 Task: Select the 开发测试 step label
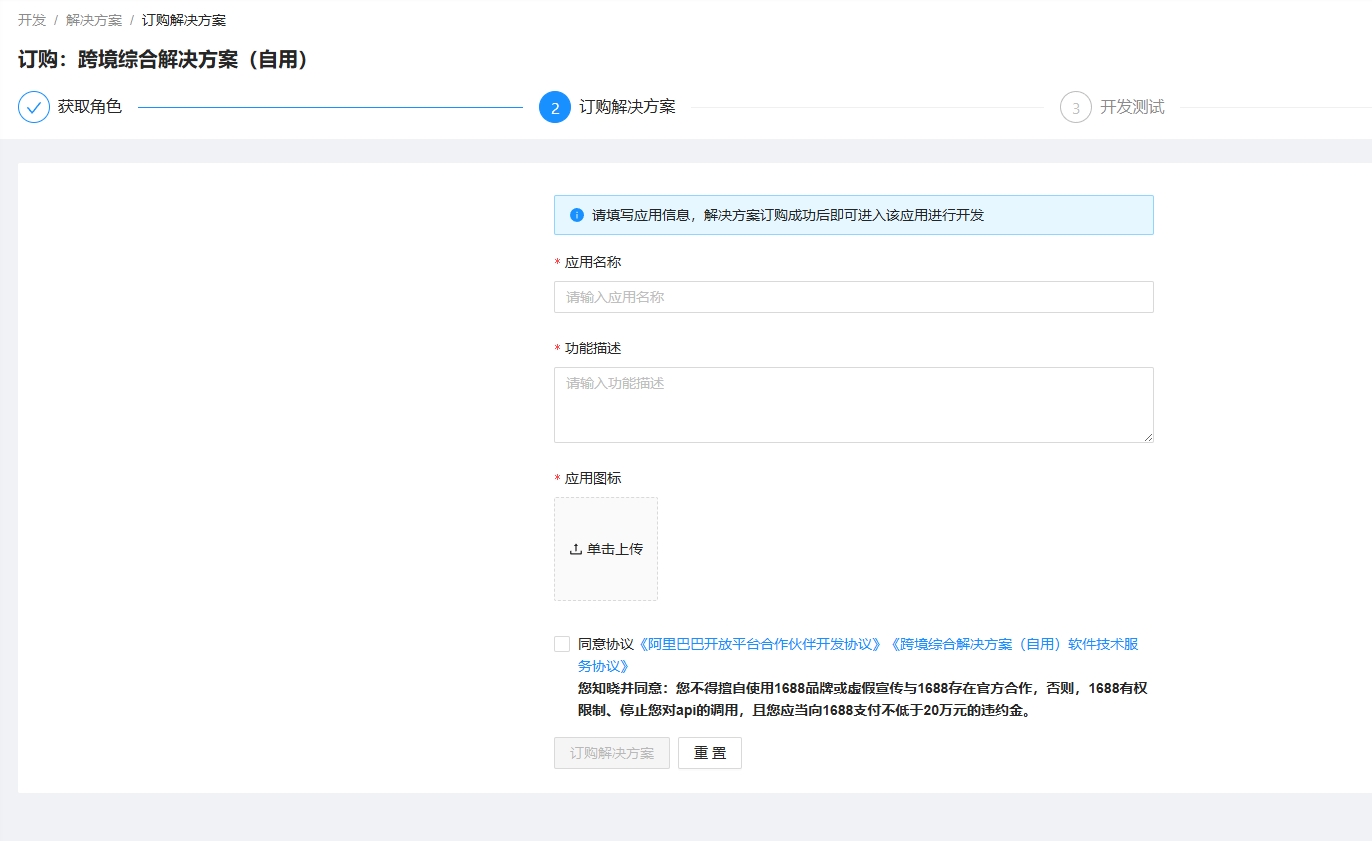coord(1132,107)
